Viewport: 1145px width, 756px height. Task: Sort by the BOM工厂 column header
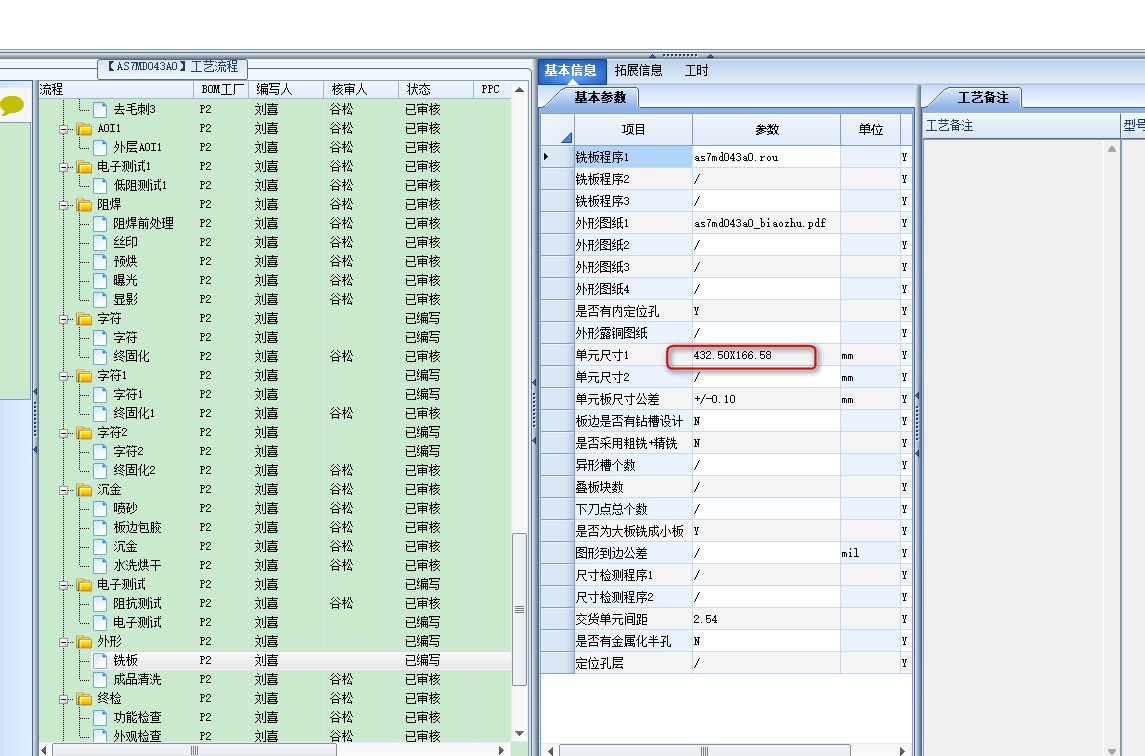tap(221, 89)
